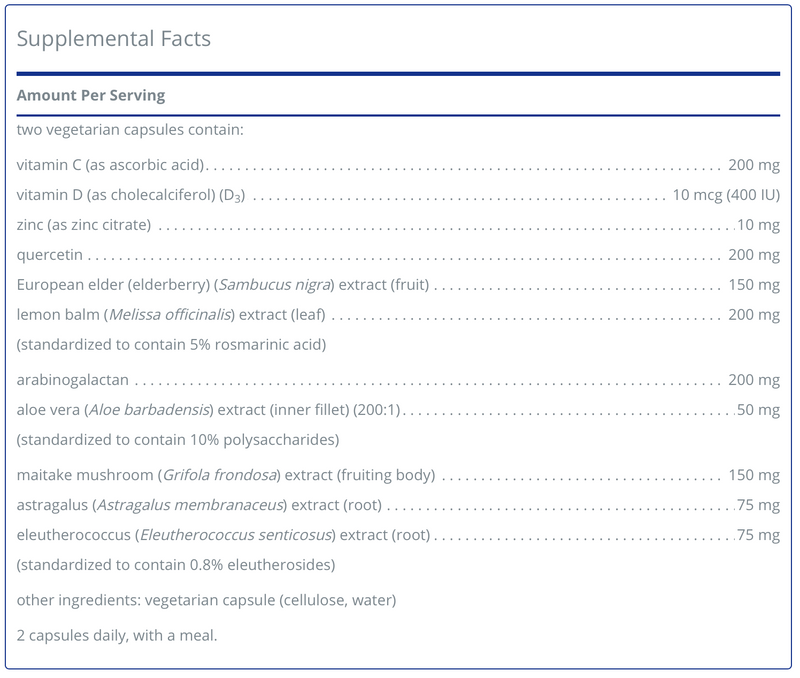
Task: Click the other ingredients vegetarian capsule line
Action: coord(207,600)
